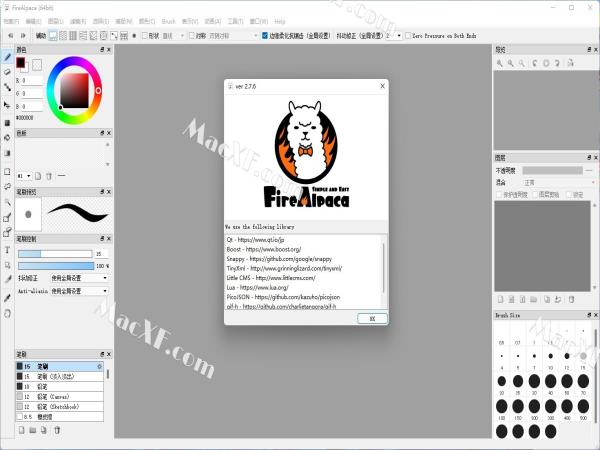Enable Zero Pressure on Both Ends
The height and width of the screenshot is (450, 600).
point(408,36)
